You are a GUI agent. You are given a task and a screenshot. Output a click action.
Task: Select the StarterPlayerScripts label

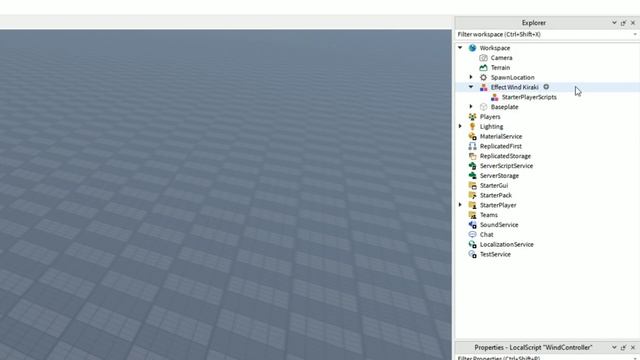click(529, 97)
